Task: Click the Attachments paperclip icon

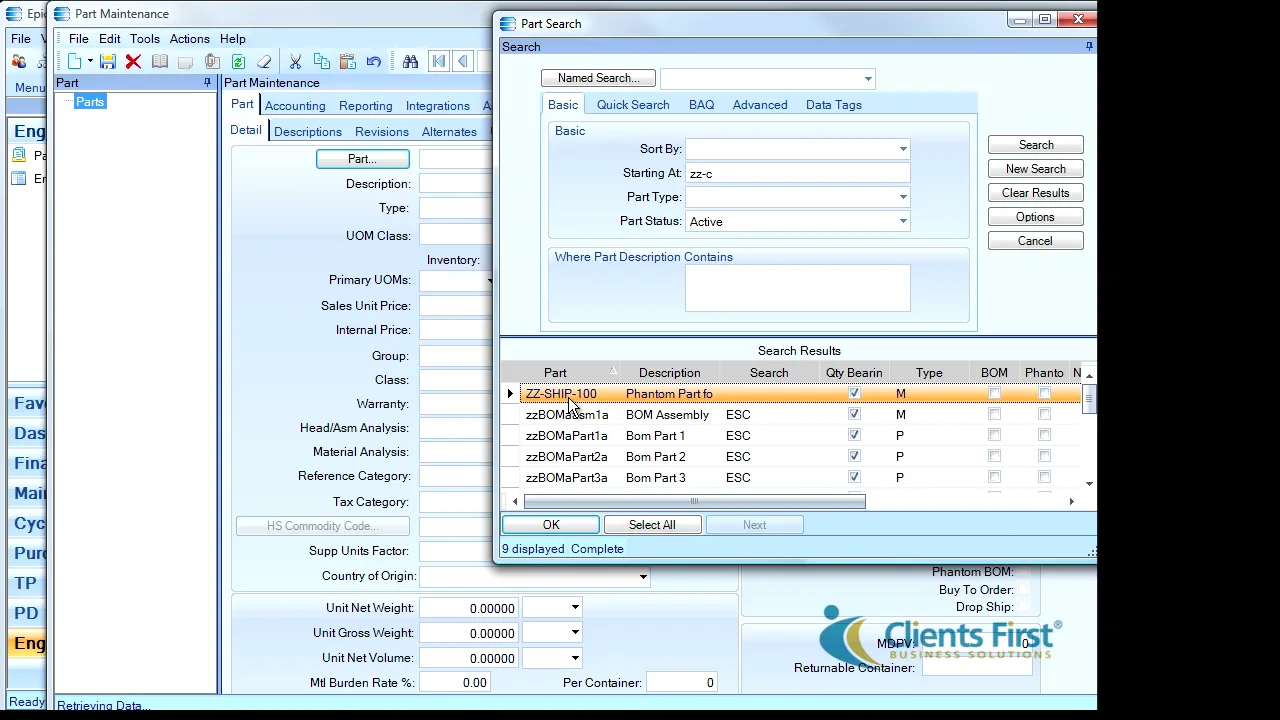Action: pos(212,62)
